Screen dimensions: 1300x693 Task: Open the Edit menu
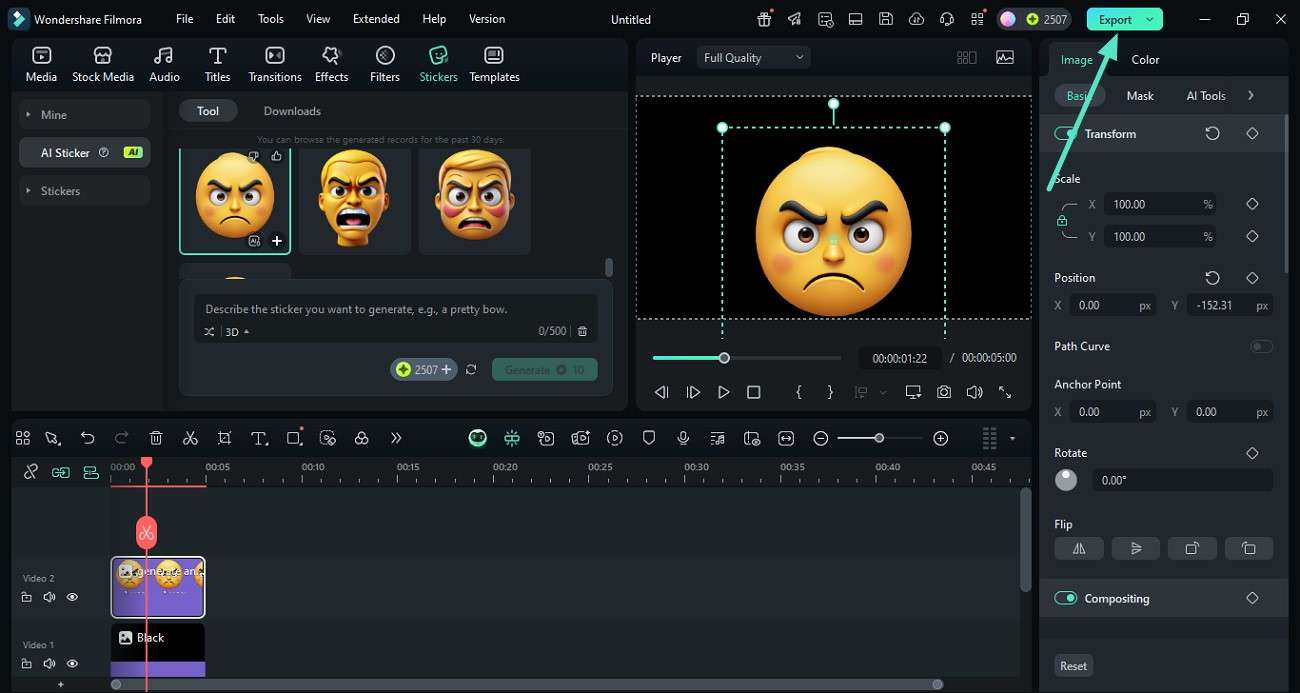click(x=226, y=19)
